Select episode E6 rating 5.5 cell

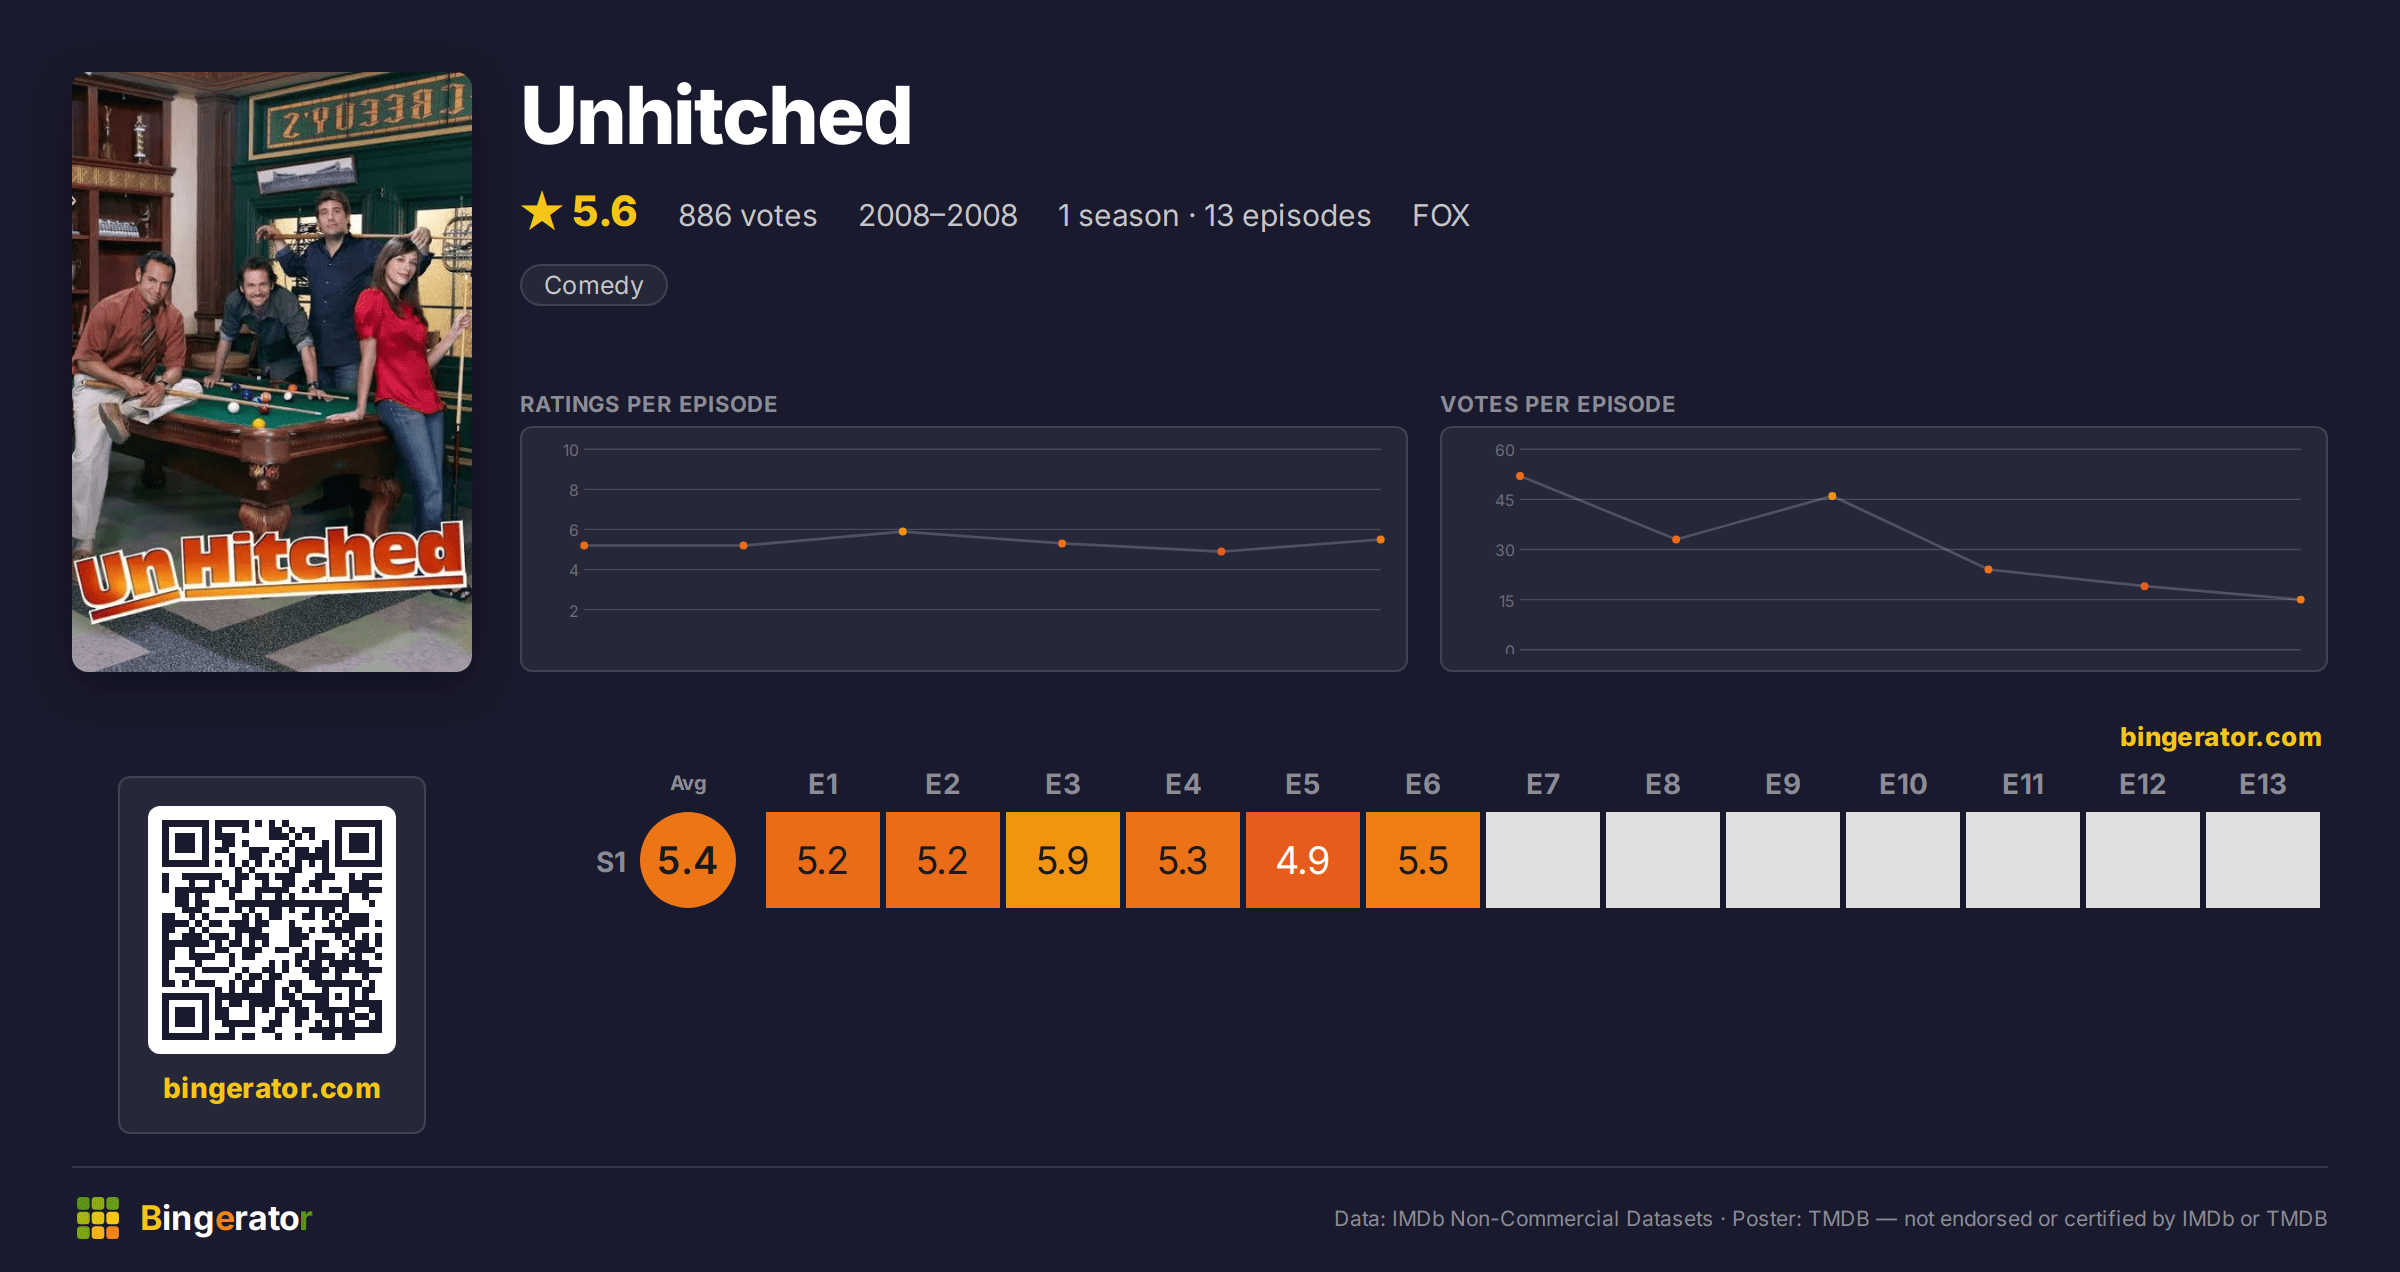point(1423,860)
